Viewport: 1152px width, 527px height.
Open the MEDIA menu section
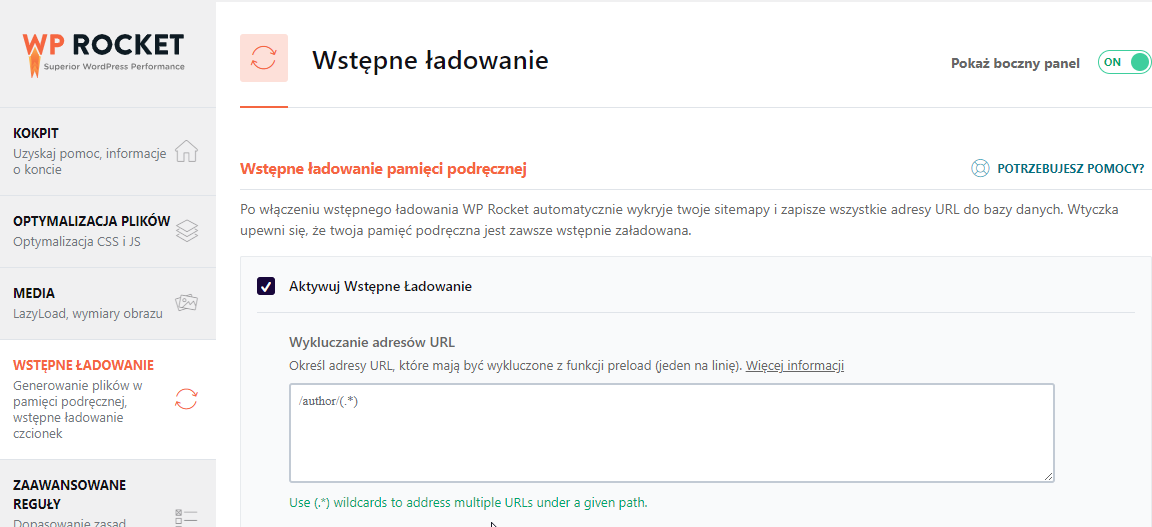coord(108,303)
